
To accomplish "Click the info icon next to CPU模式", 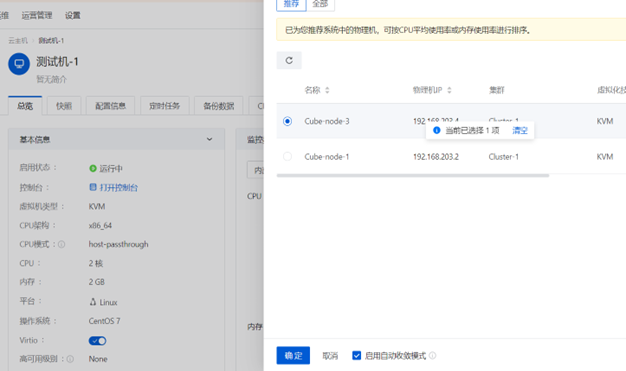I will (61, 244).
